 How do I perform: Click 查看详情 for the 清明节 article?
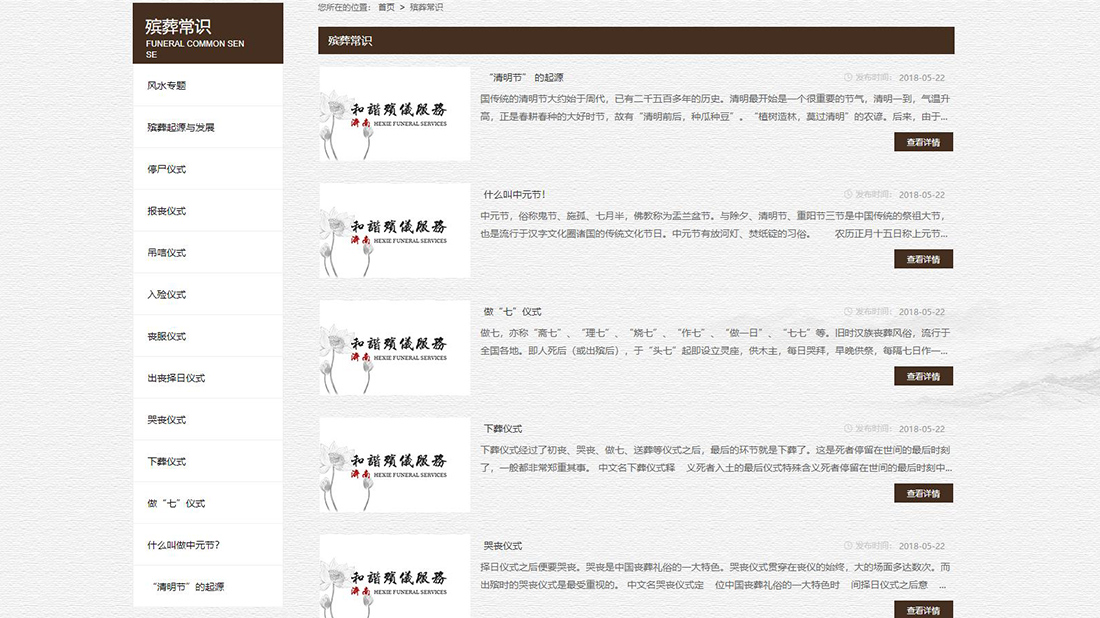(923, 141)
